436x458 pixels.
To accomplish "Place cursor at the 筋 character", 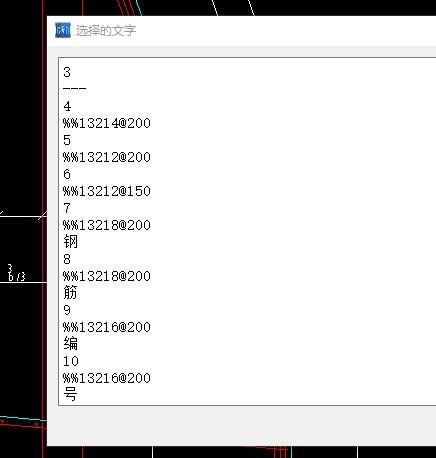I will 70,293.
